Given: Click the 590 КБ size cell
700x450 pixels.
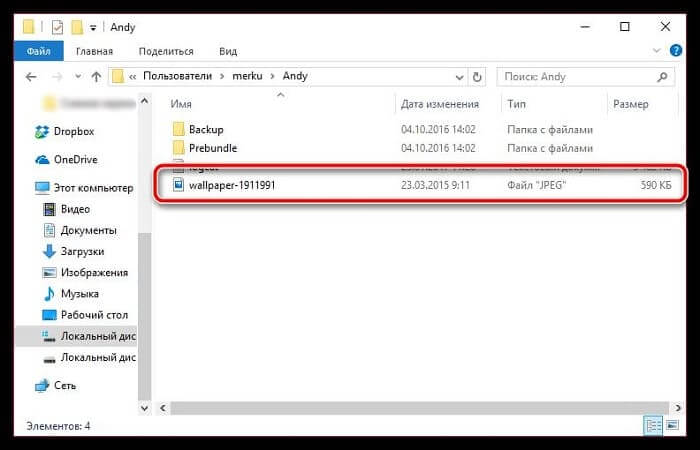Looking at the screenshot, I should point(656,185).
